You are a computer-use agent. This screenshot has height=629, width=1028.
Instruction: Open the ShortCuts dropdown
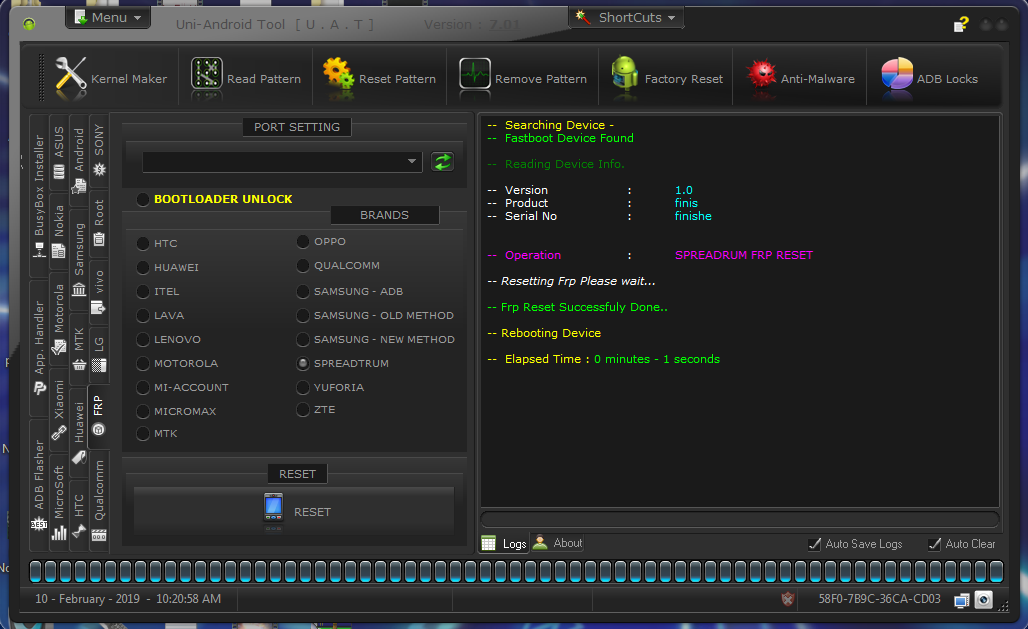pos(626,18)
